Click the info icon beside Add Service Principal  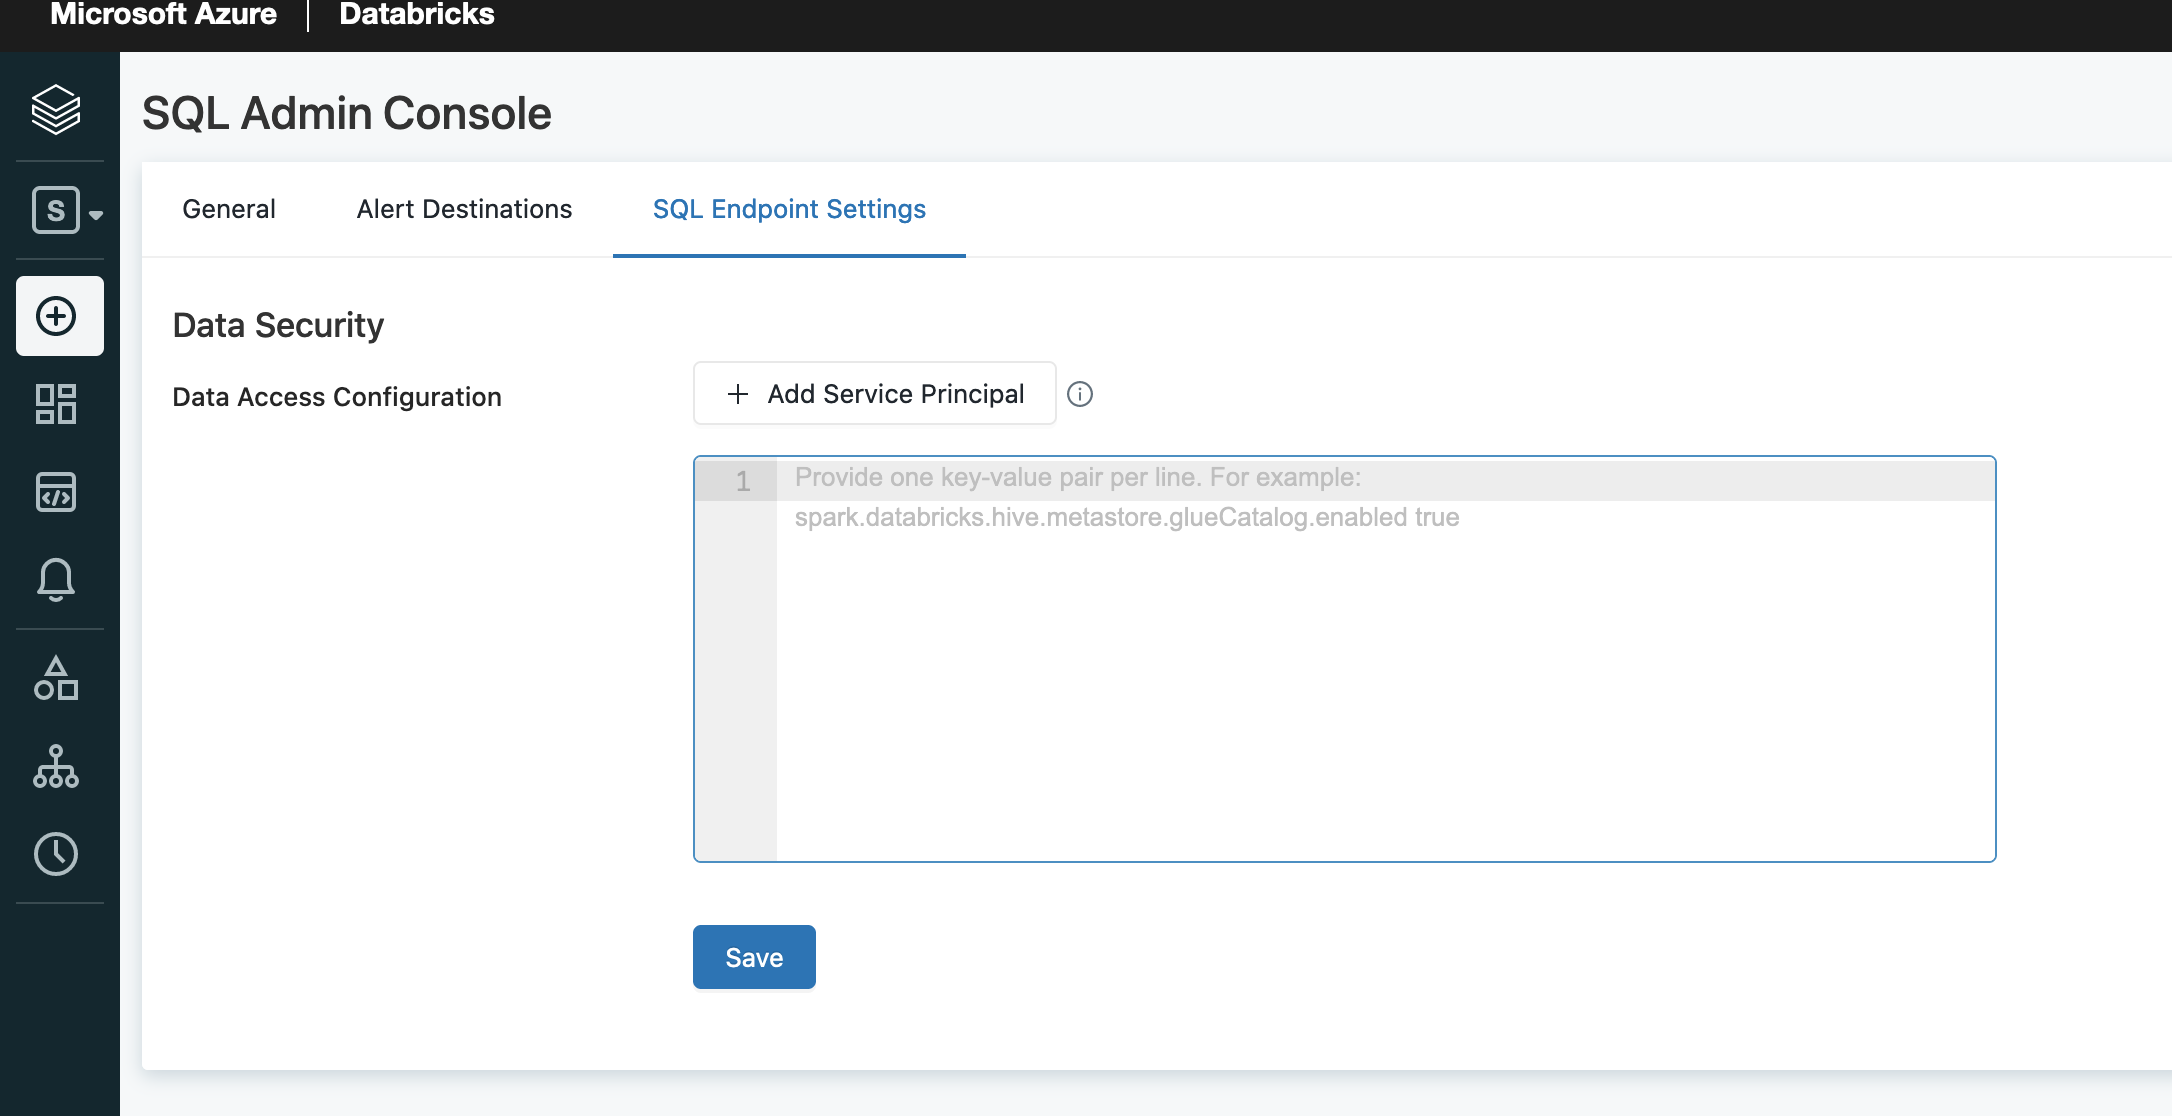1080,394
